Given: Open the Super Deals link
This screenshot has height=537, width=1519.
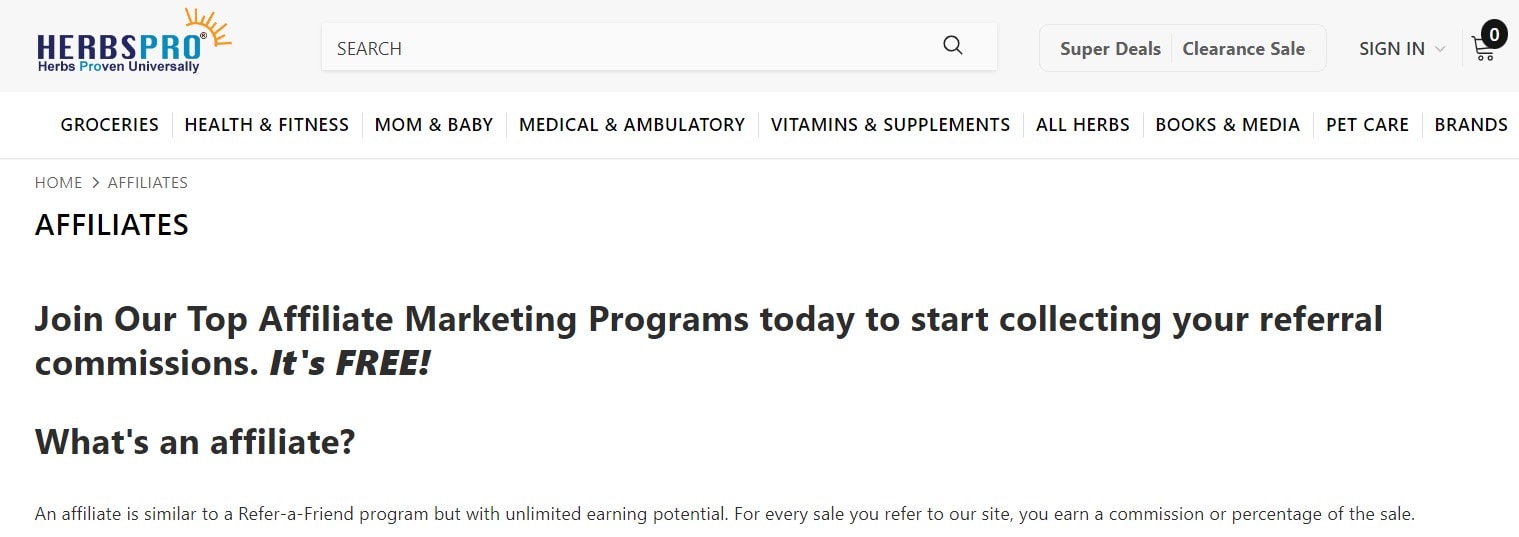Looking at the screenshot, I should click(x=1110, y=48).
